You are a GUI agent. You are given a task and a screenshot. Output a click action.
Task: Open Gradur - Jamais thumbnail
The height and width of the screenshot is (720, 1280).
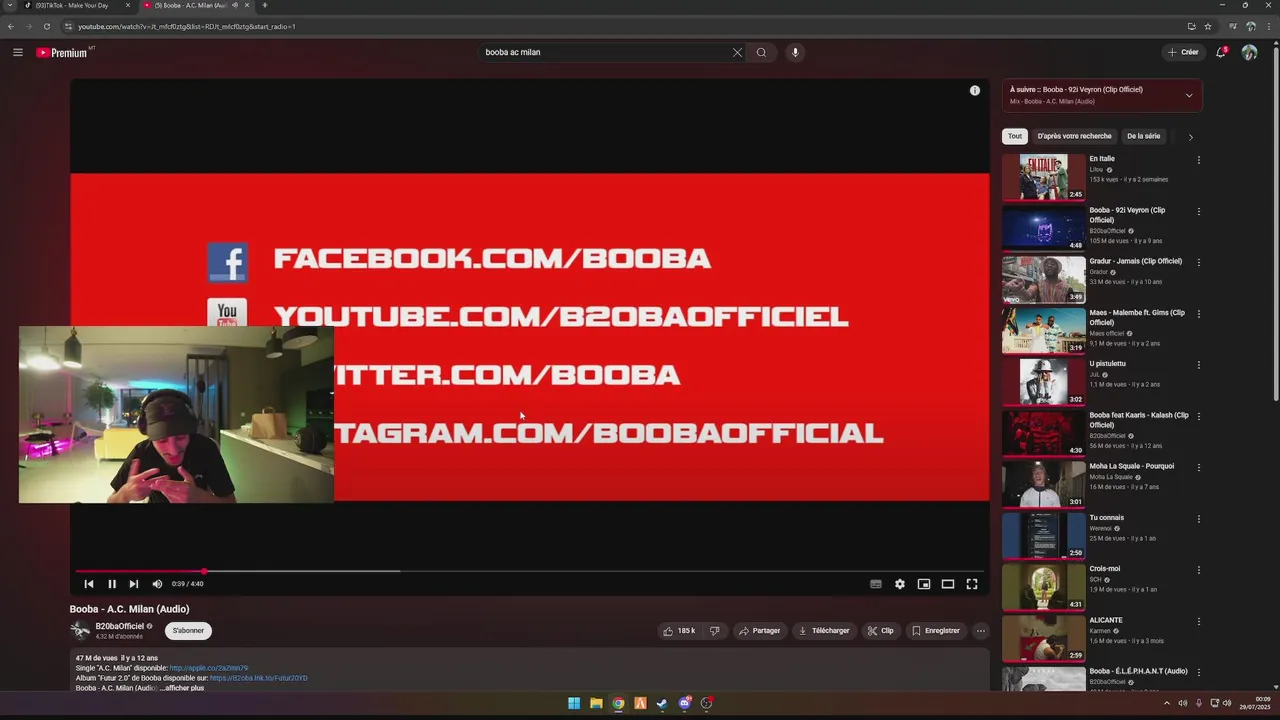pyautogui.click(x=1043, y=279)
